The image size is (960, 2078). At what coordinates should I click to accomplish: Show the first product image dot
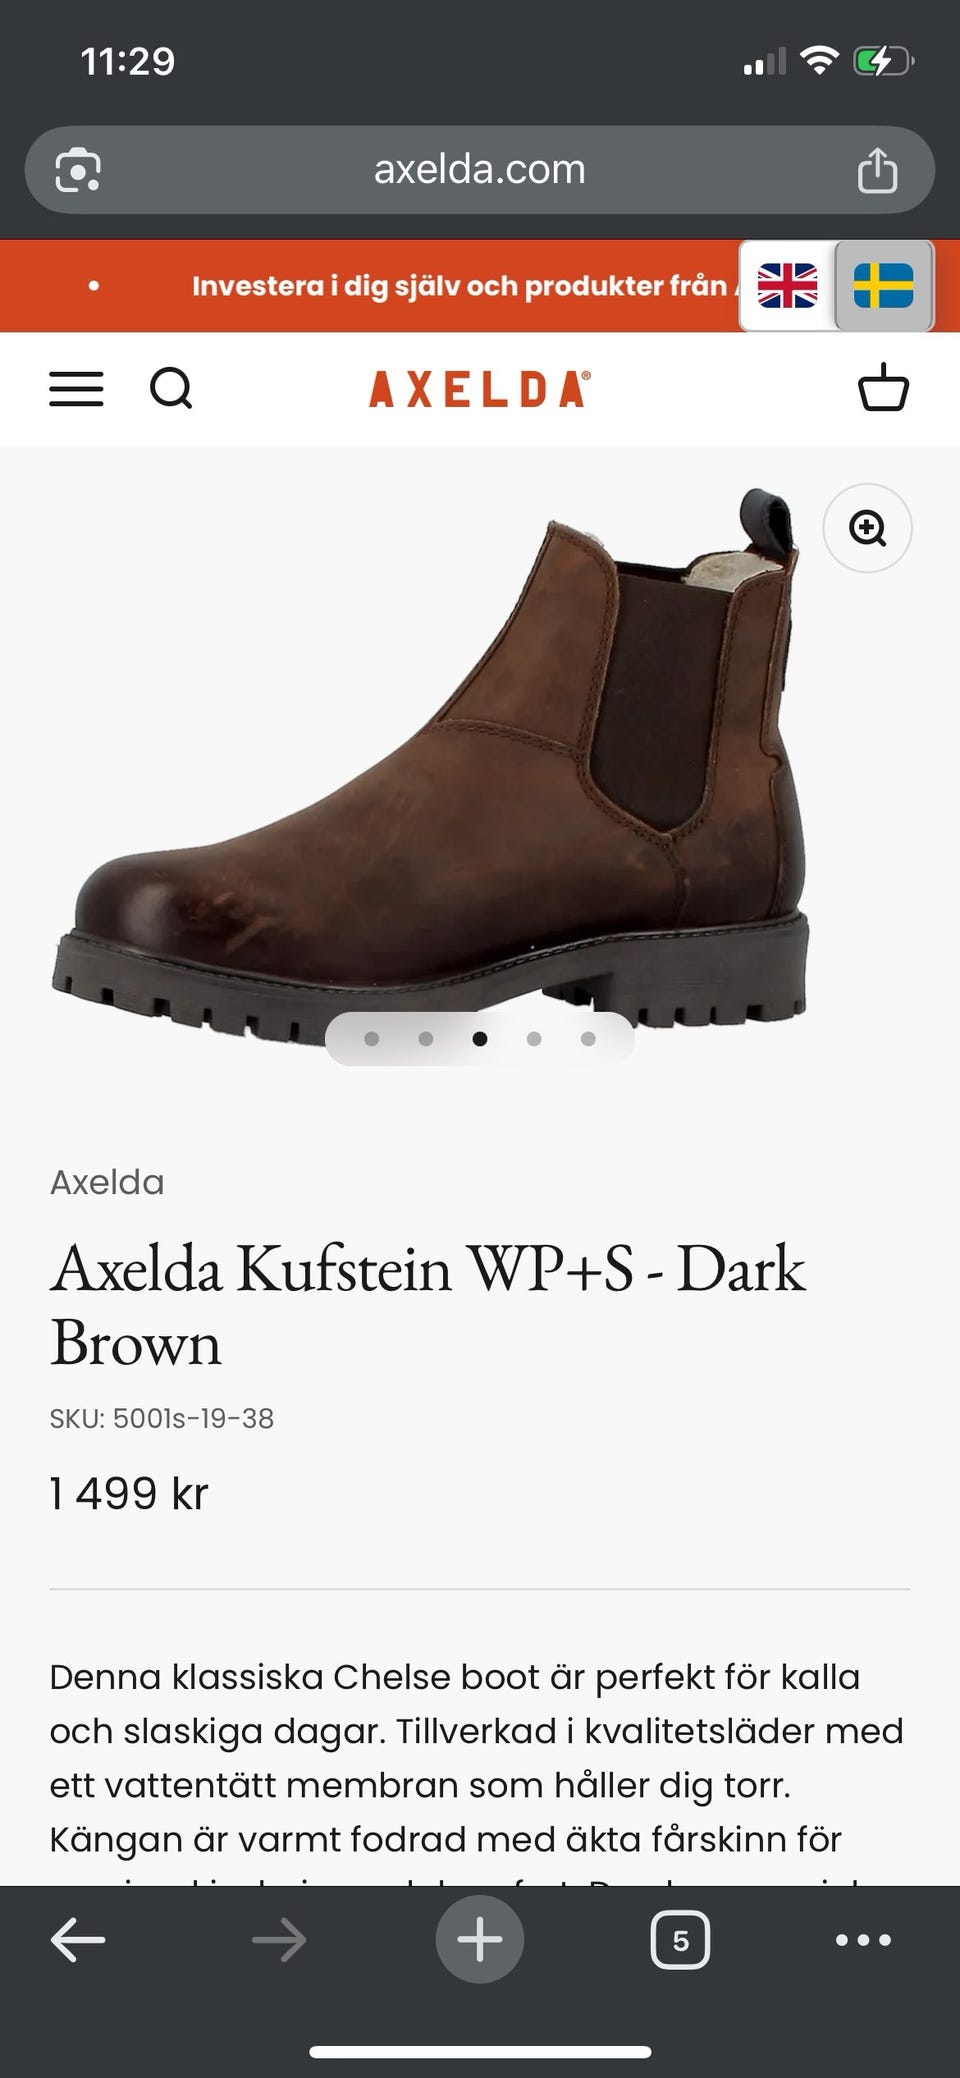coord(372,1039)
